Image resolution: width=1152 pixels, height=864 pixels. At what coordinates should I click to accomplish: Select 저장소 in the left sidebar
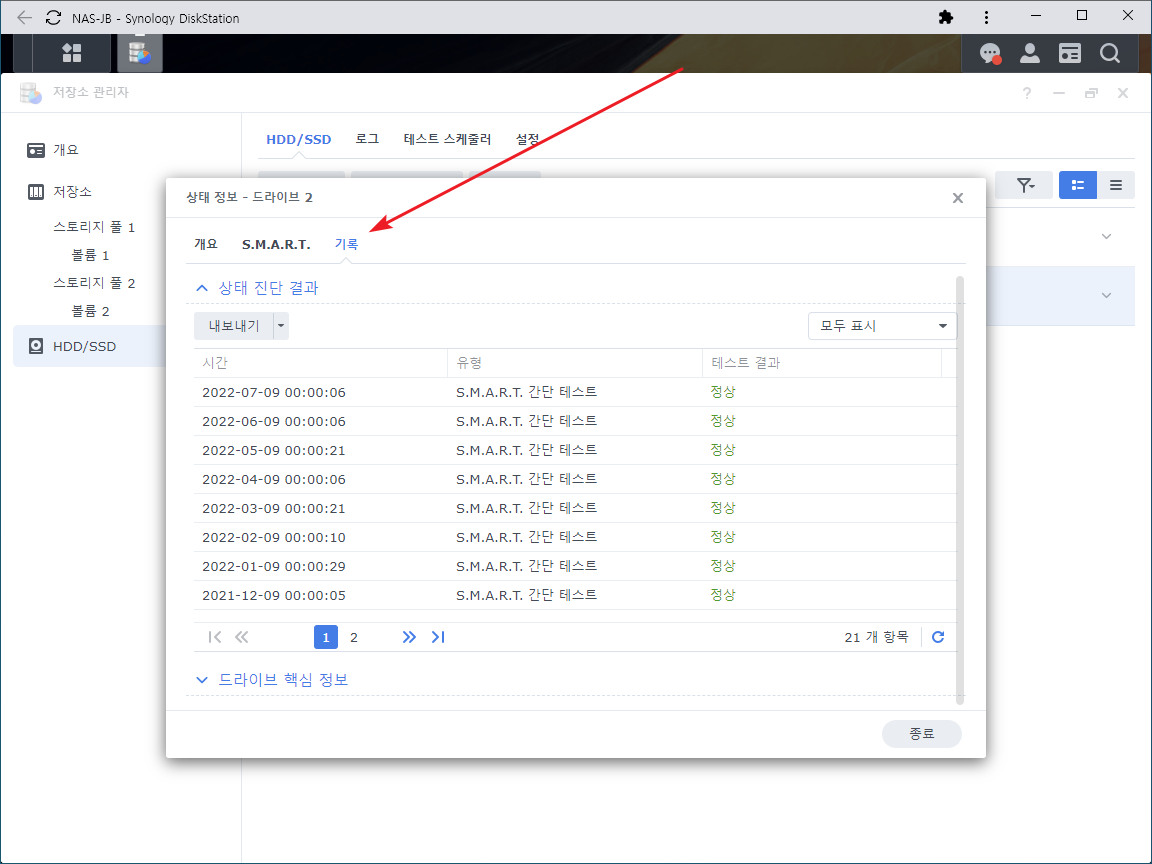[x=60, y=192]
